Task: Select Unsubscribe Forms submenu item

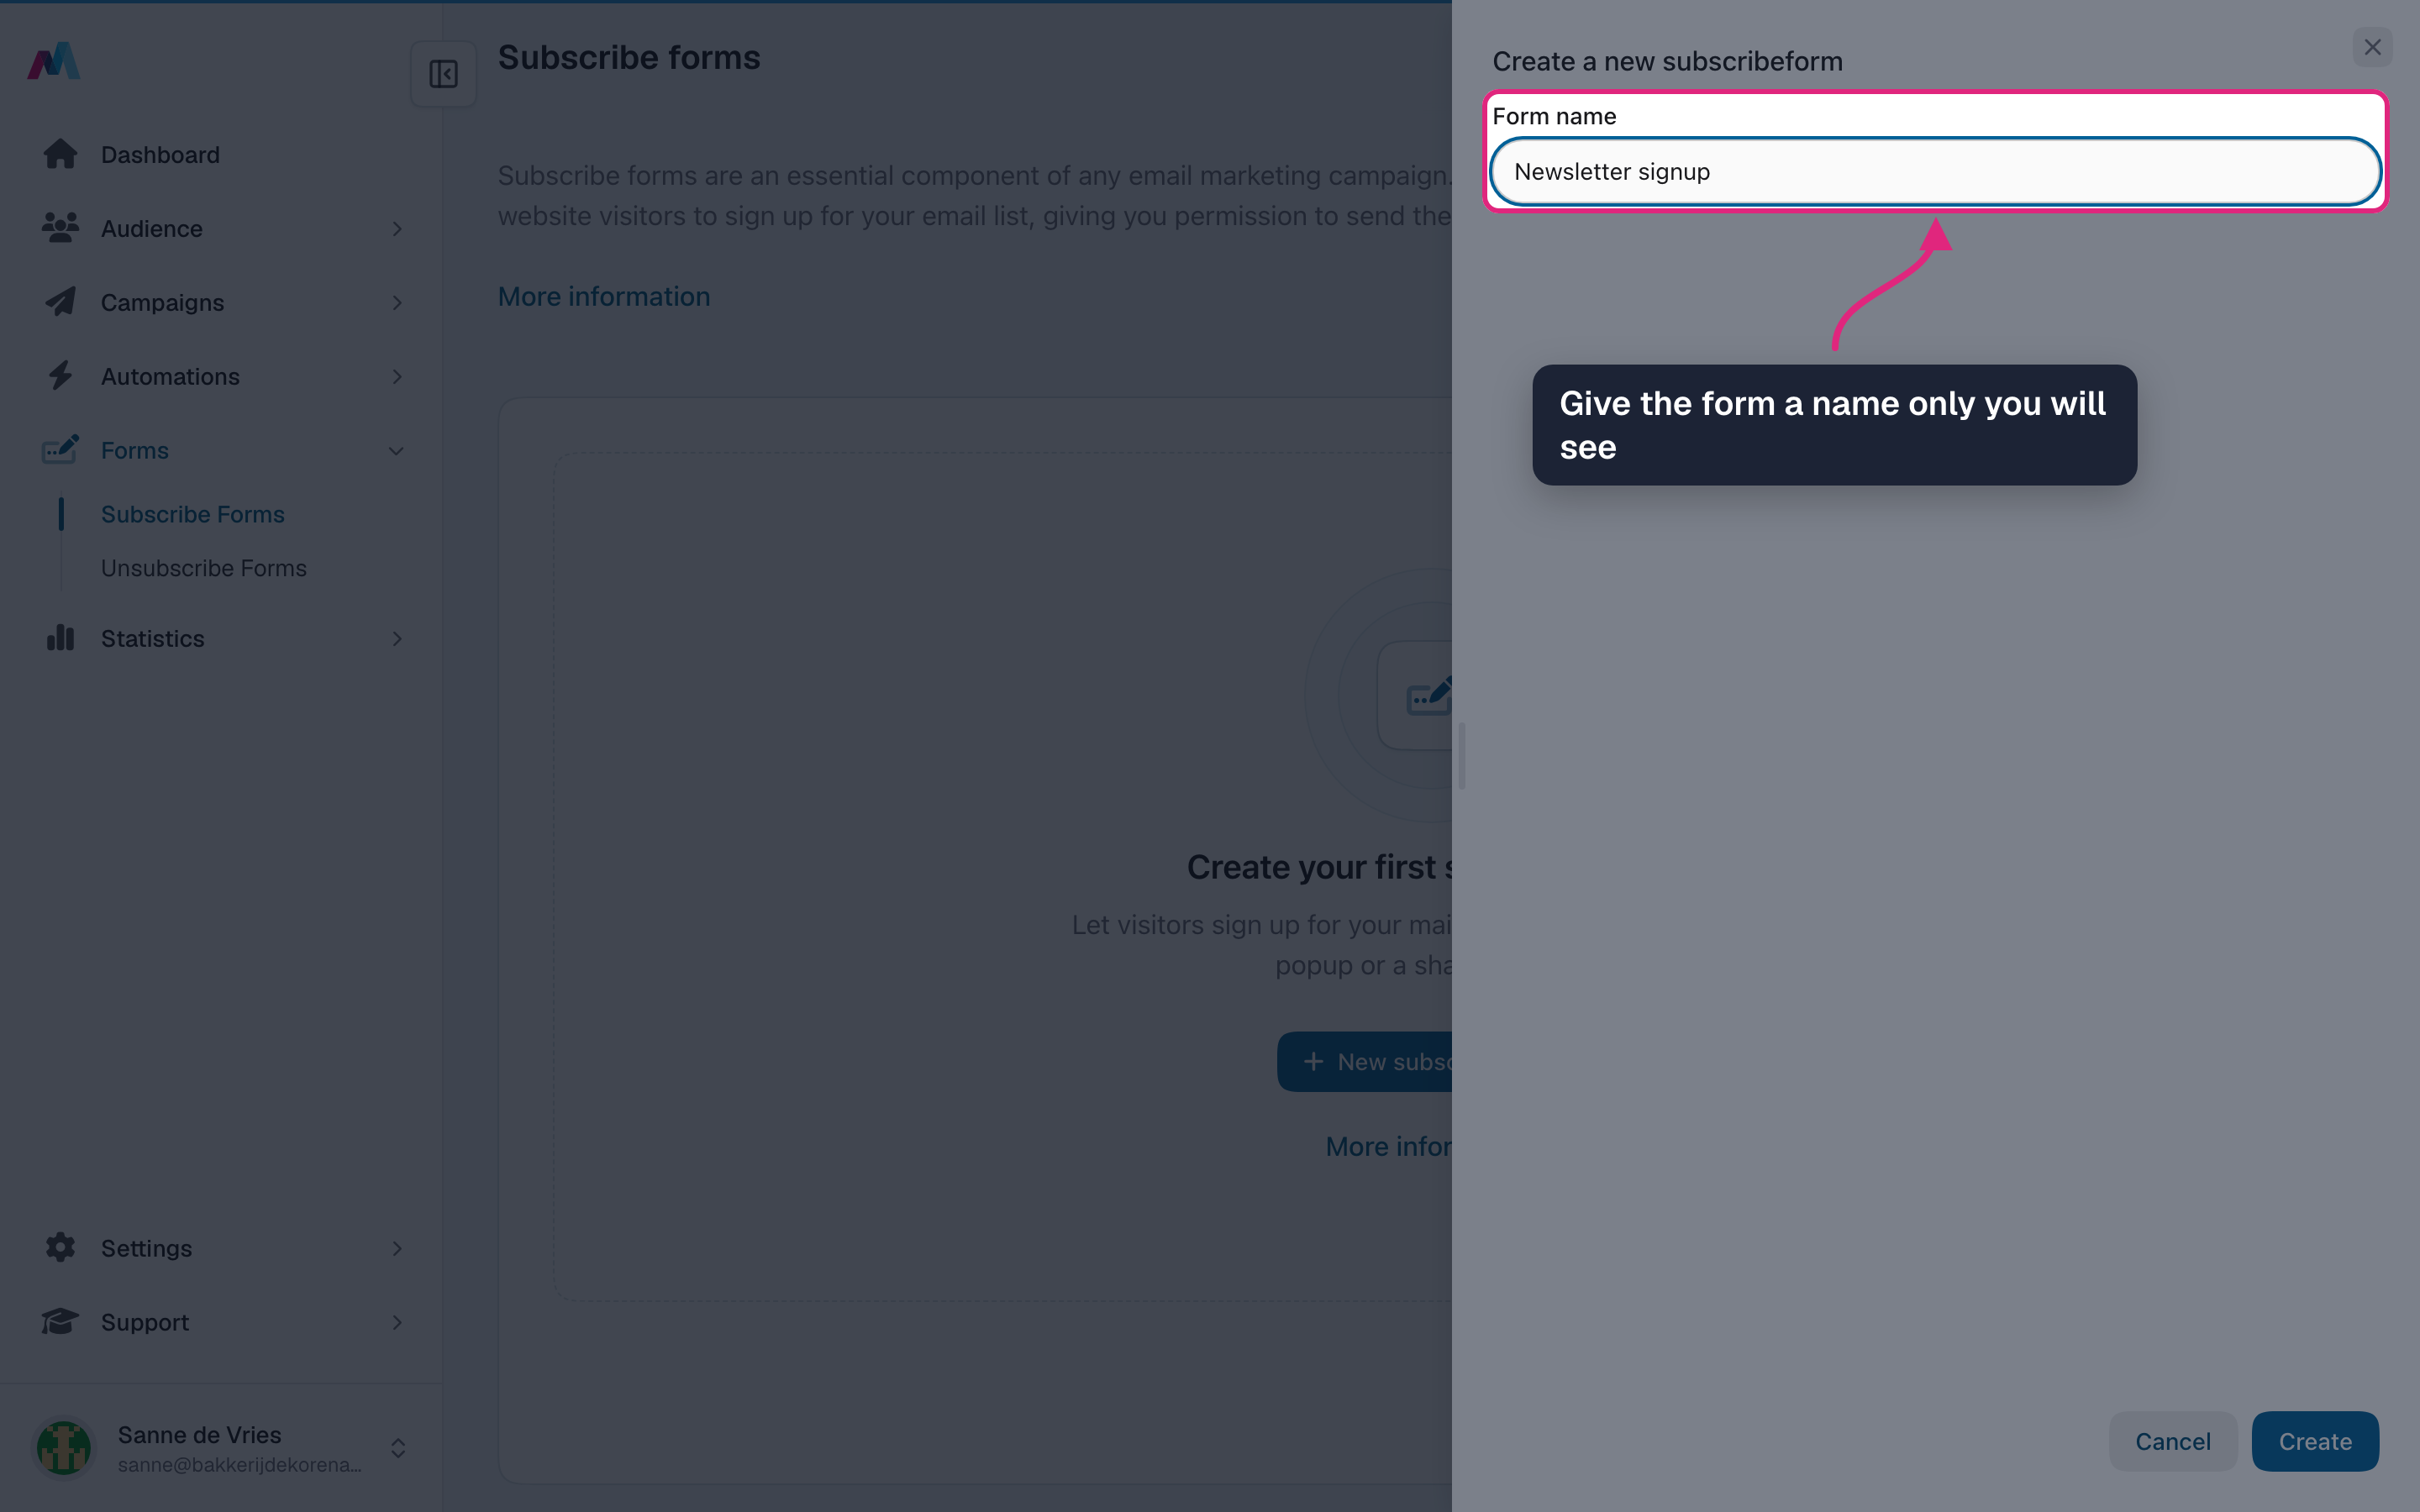Action: tap(204, 568)
